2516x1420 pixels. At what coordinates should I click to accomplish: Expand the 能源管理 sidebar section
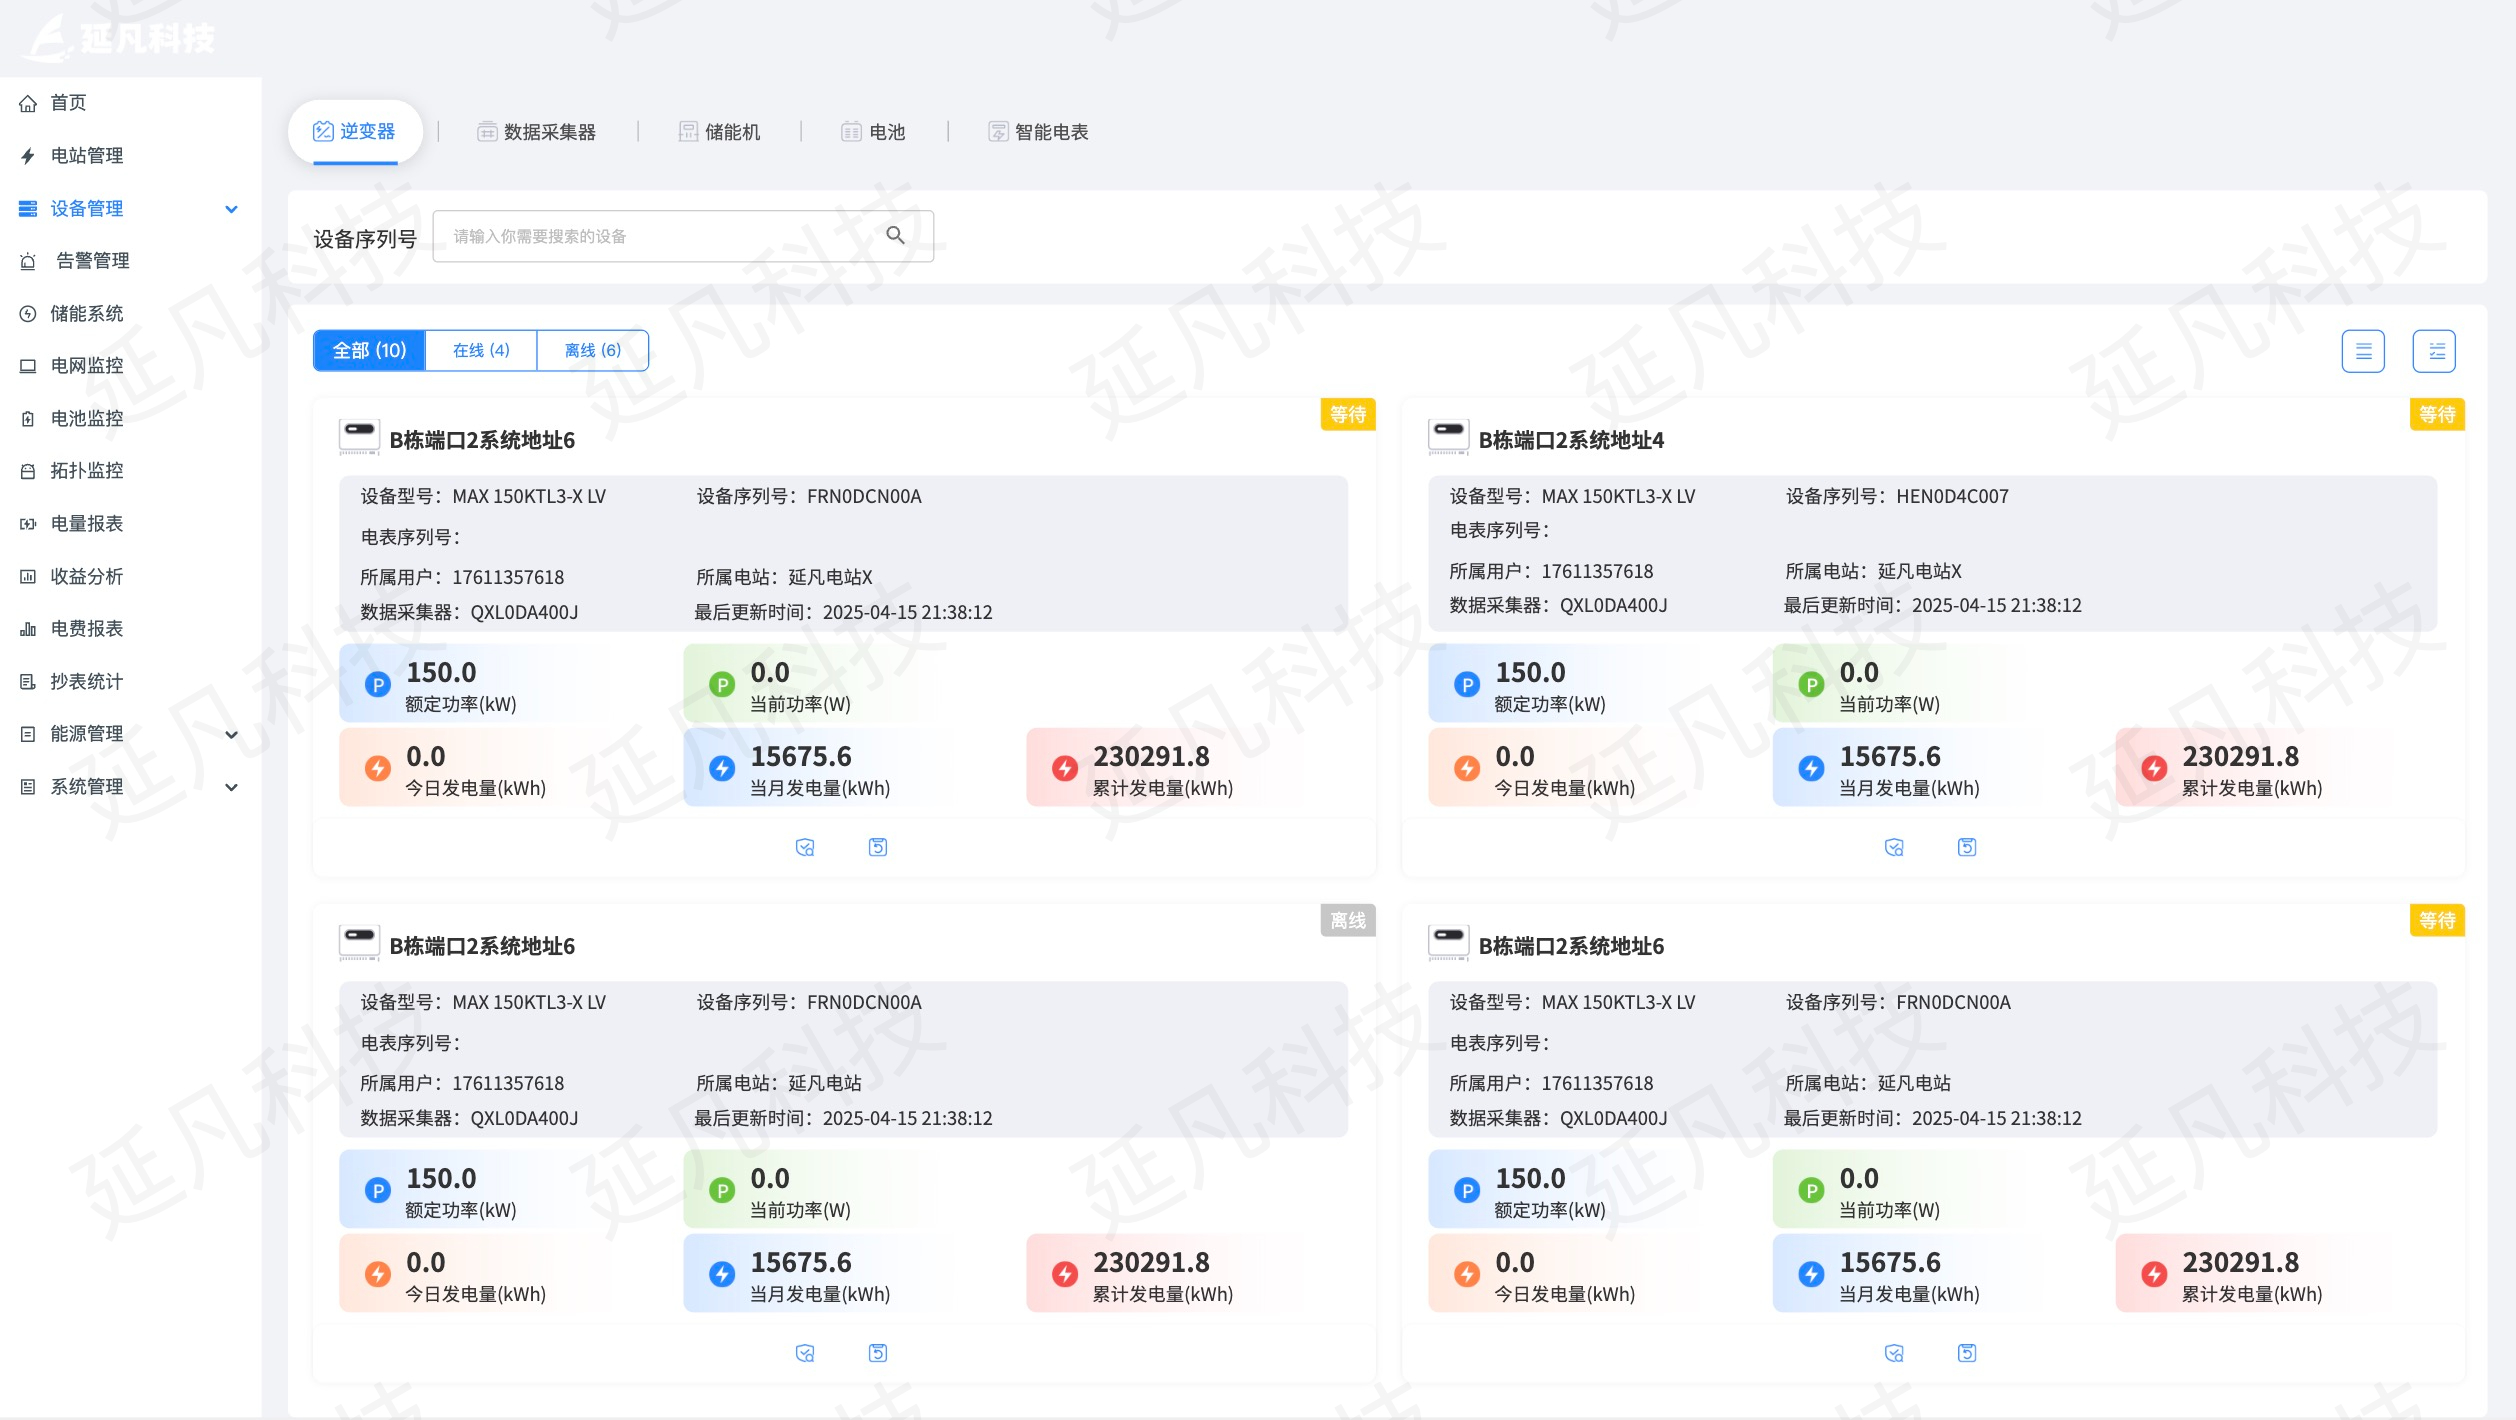click(x=232, y=733)
